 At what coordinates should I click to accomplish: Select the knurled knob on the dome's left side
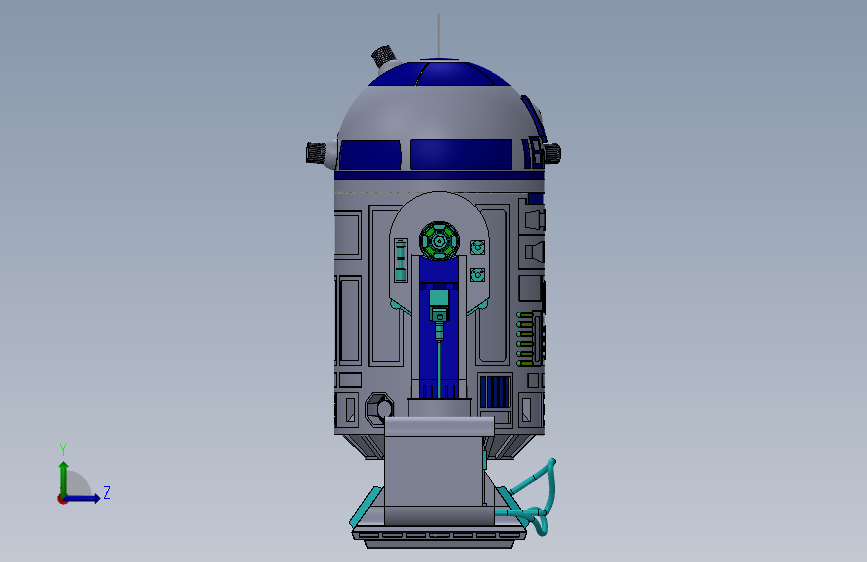pos(316,153)
